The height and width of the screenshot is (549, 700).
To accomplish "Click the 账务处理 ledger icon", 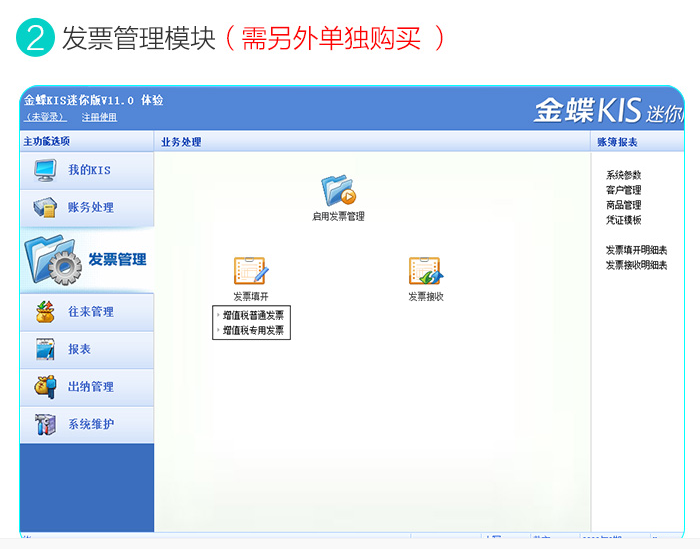I will (45, 208).
